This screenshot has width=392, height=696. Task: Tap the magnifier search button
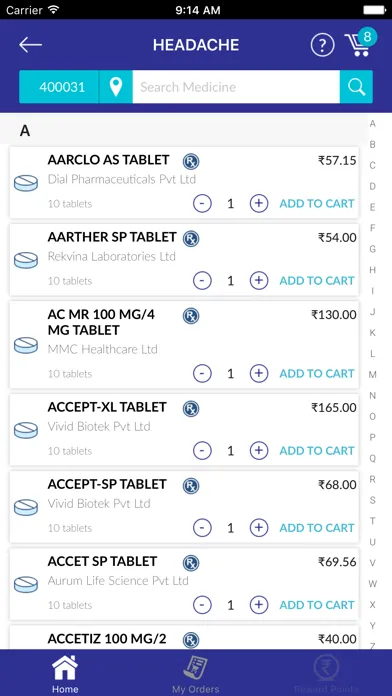coord(356,87)
